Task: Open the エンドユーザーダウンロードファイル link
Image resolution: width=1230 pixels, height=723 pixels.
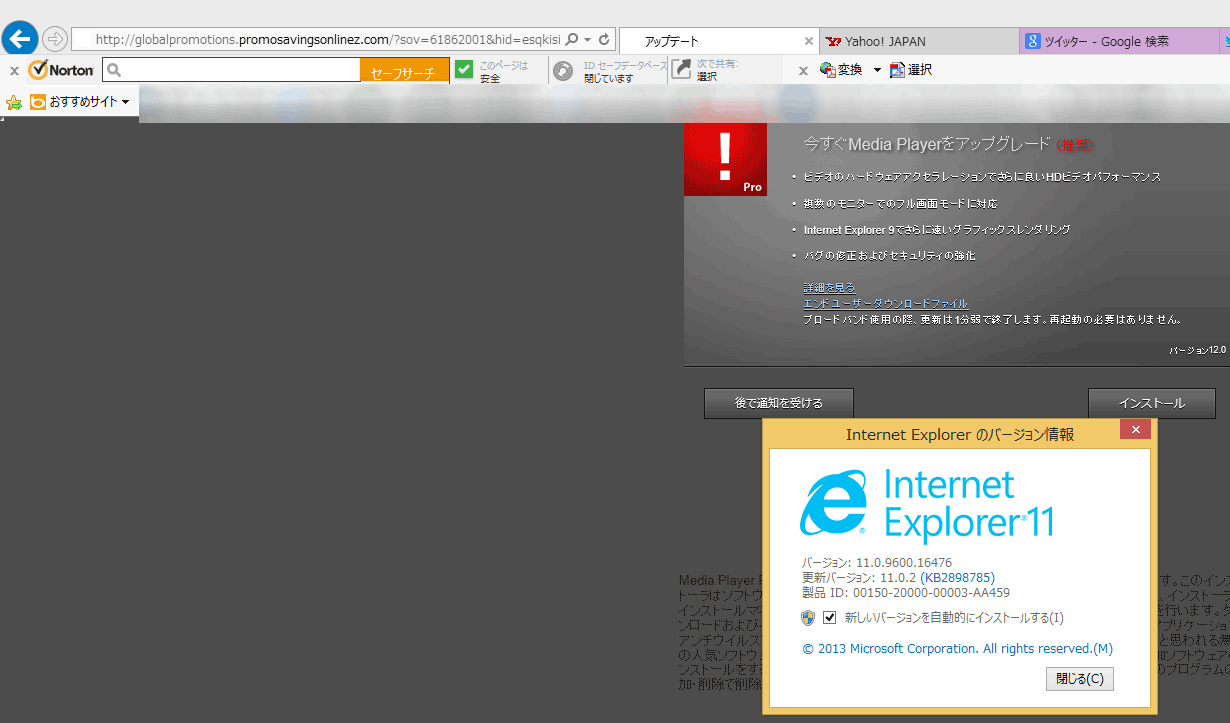Action: [885, 303]
